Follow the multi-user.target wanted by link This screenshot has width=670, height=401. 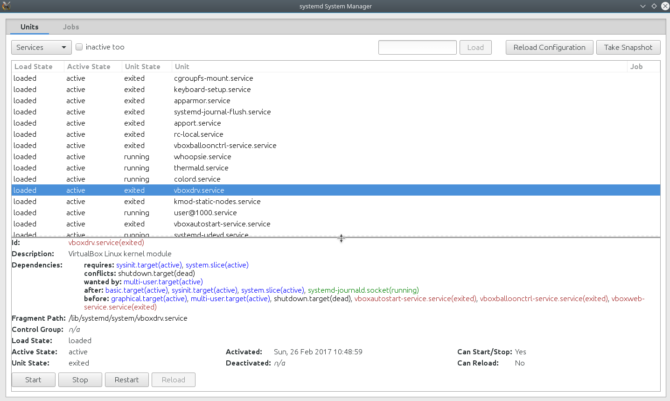click(x=163, y=282)
